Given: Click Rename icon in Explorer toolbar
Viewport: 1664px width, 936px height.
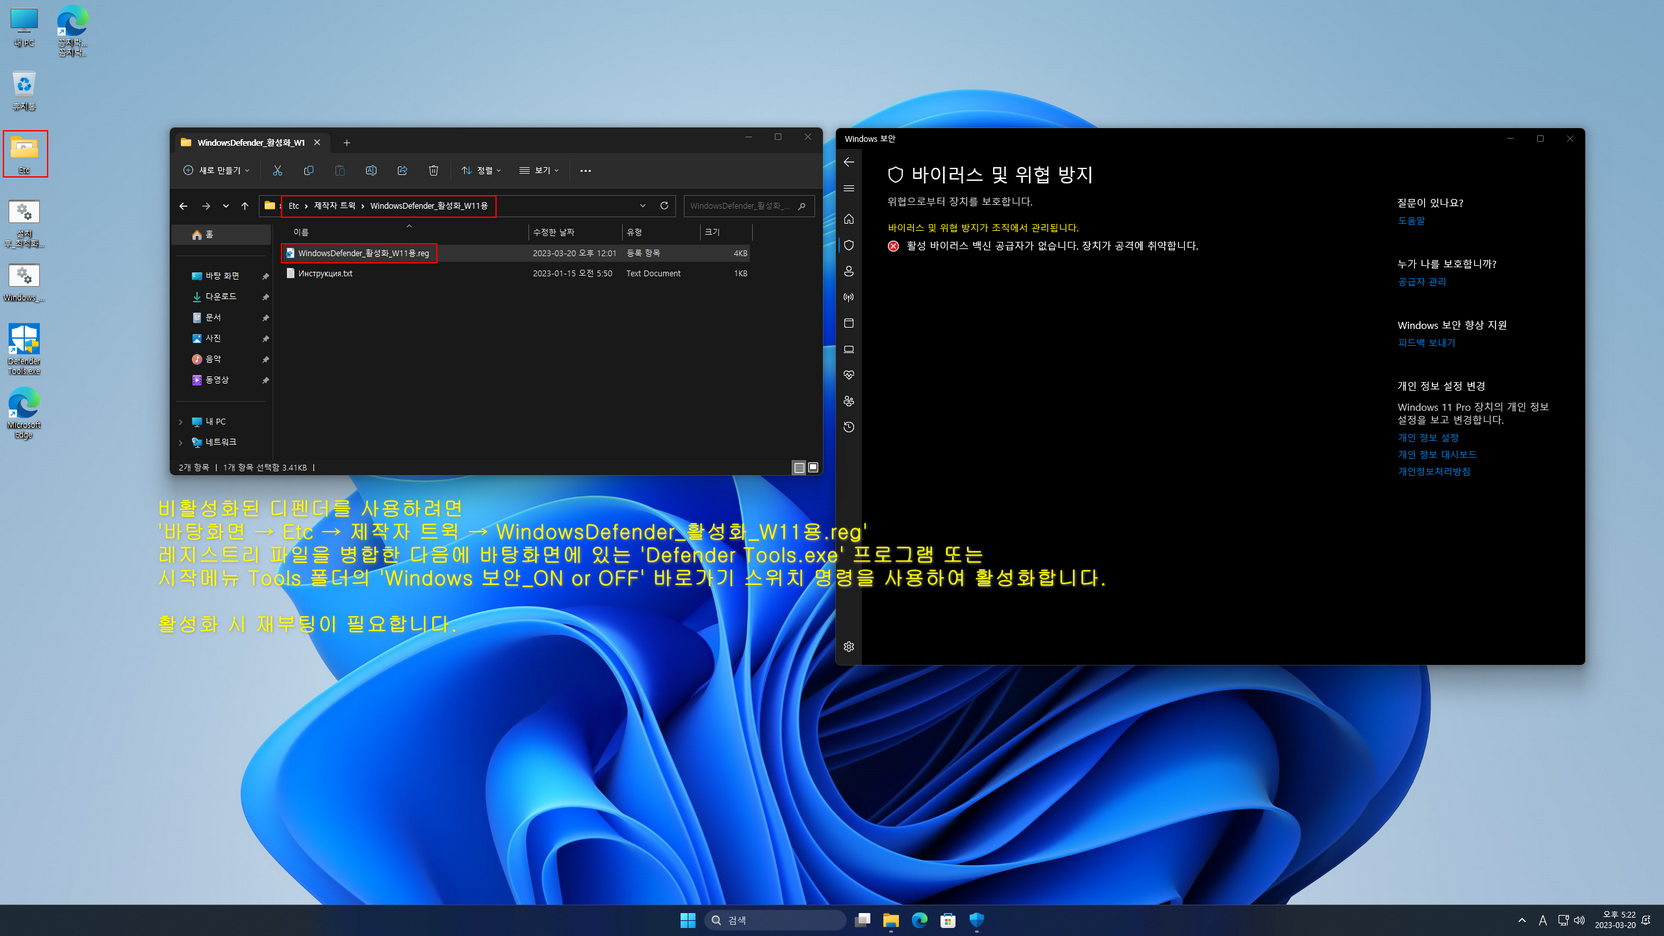Looking at the screenshot, I should coord(371,171).
